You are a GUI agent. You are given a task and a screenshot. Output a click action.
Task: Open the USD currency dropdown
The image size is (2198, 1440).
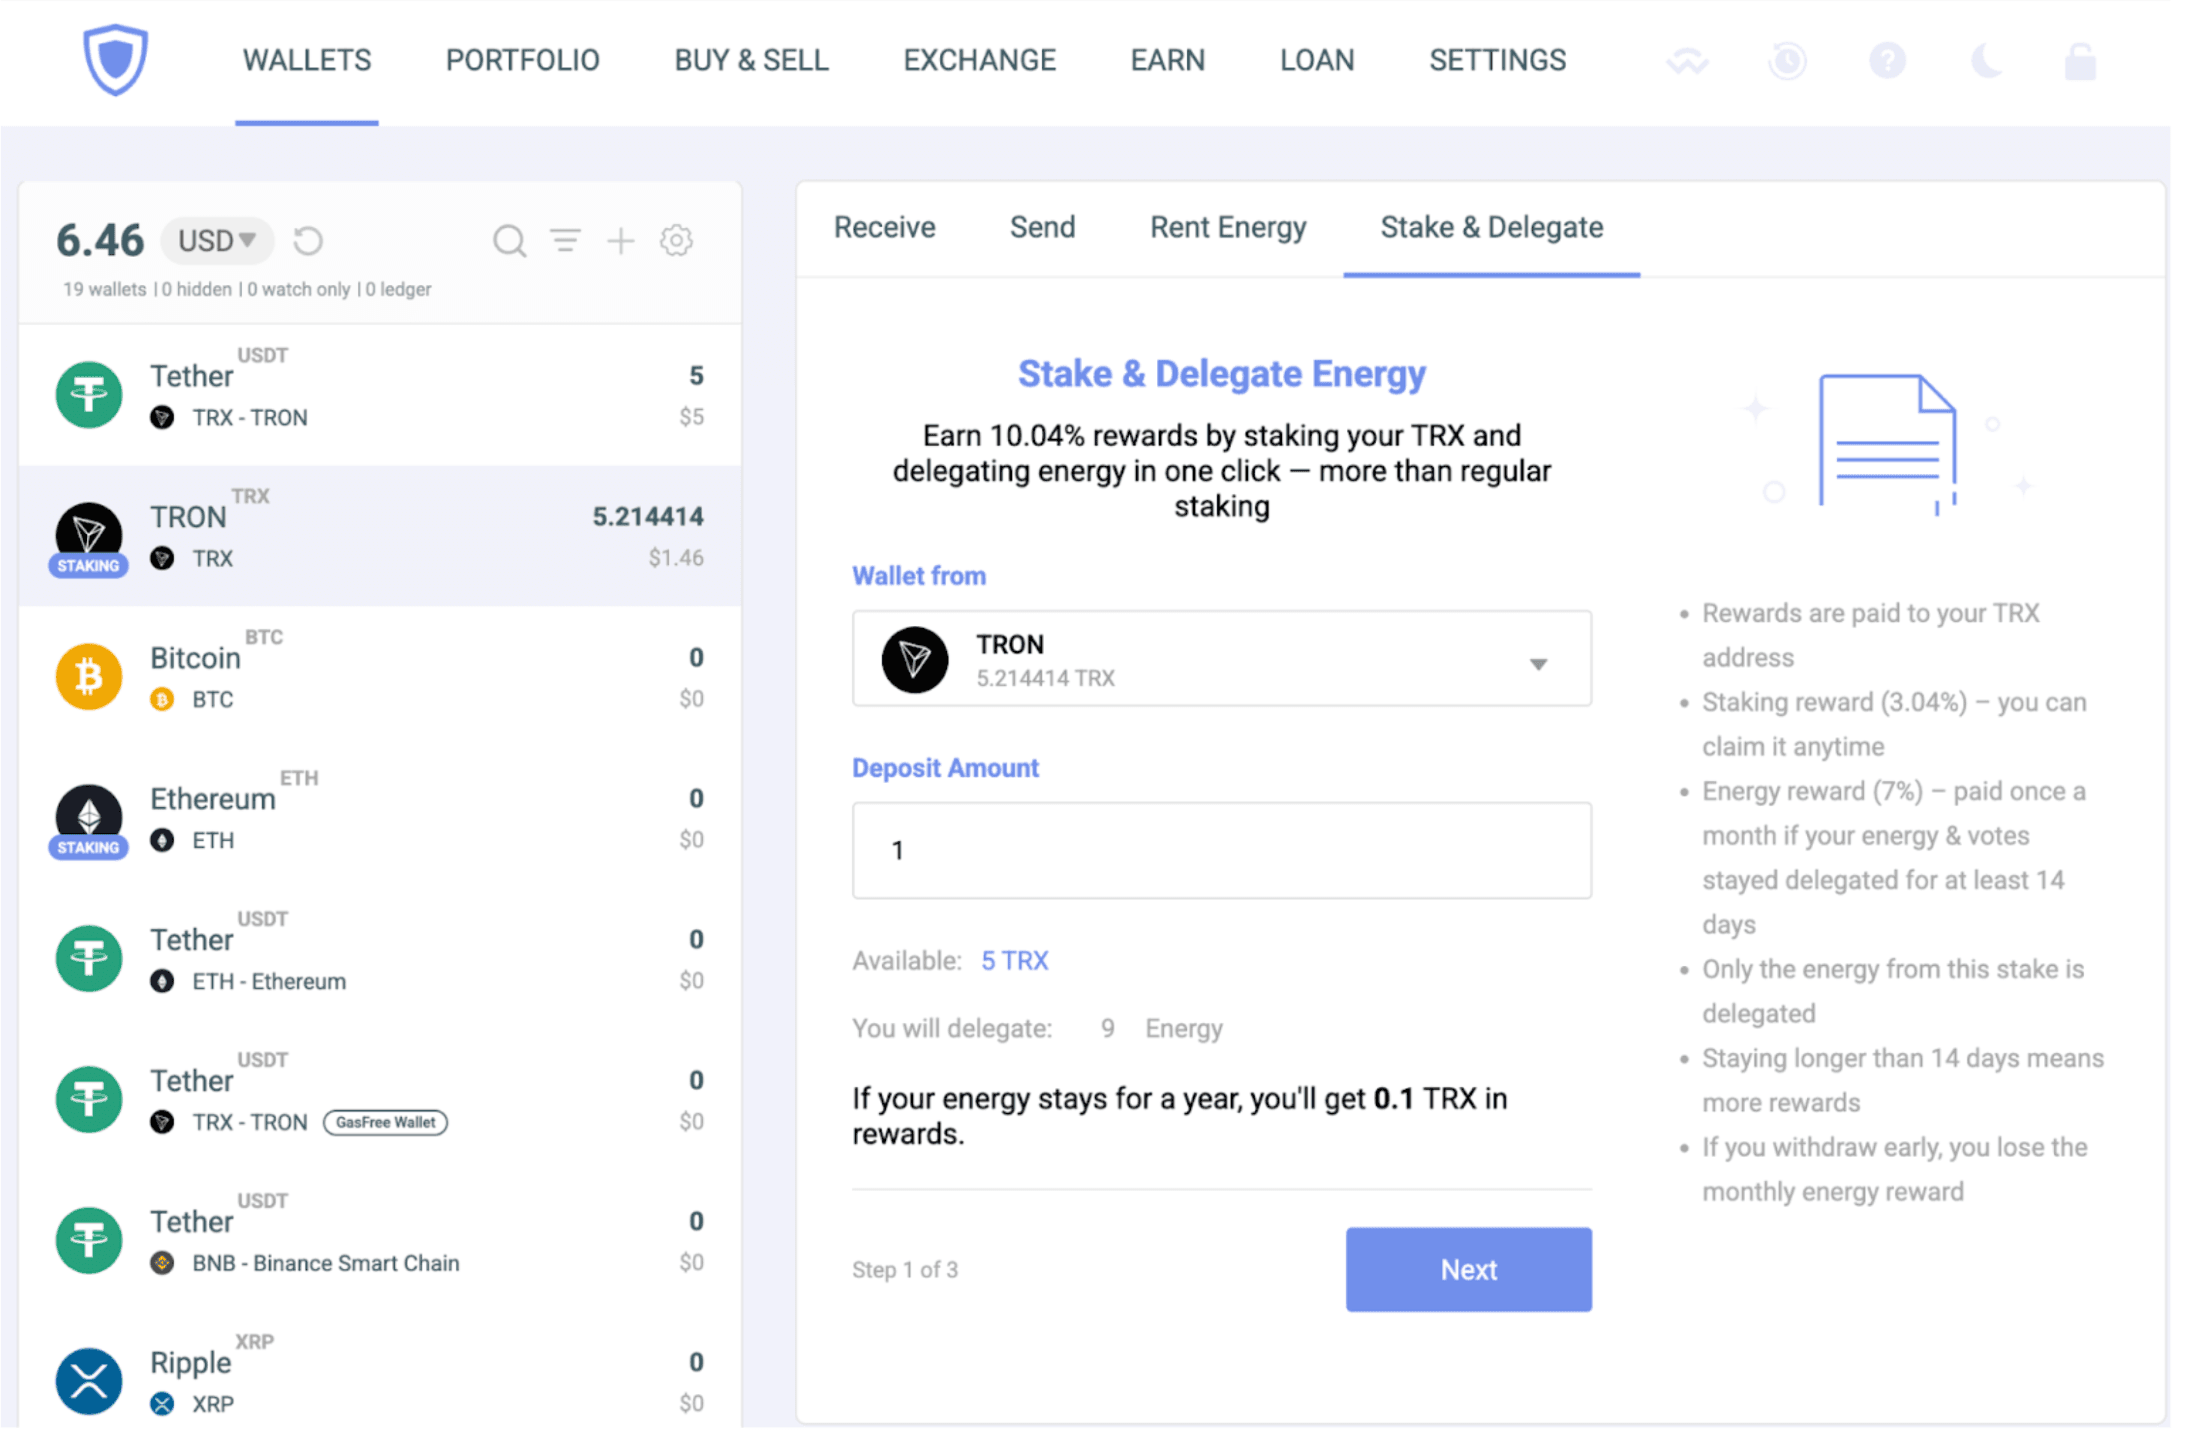point(217,241)
